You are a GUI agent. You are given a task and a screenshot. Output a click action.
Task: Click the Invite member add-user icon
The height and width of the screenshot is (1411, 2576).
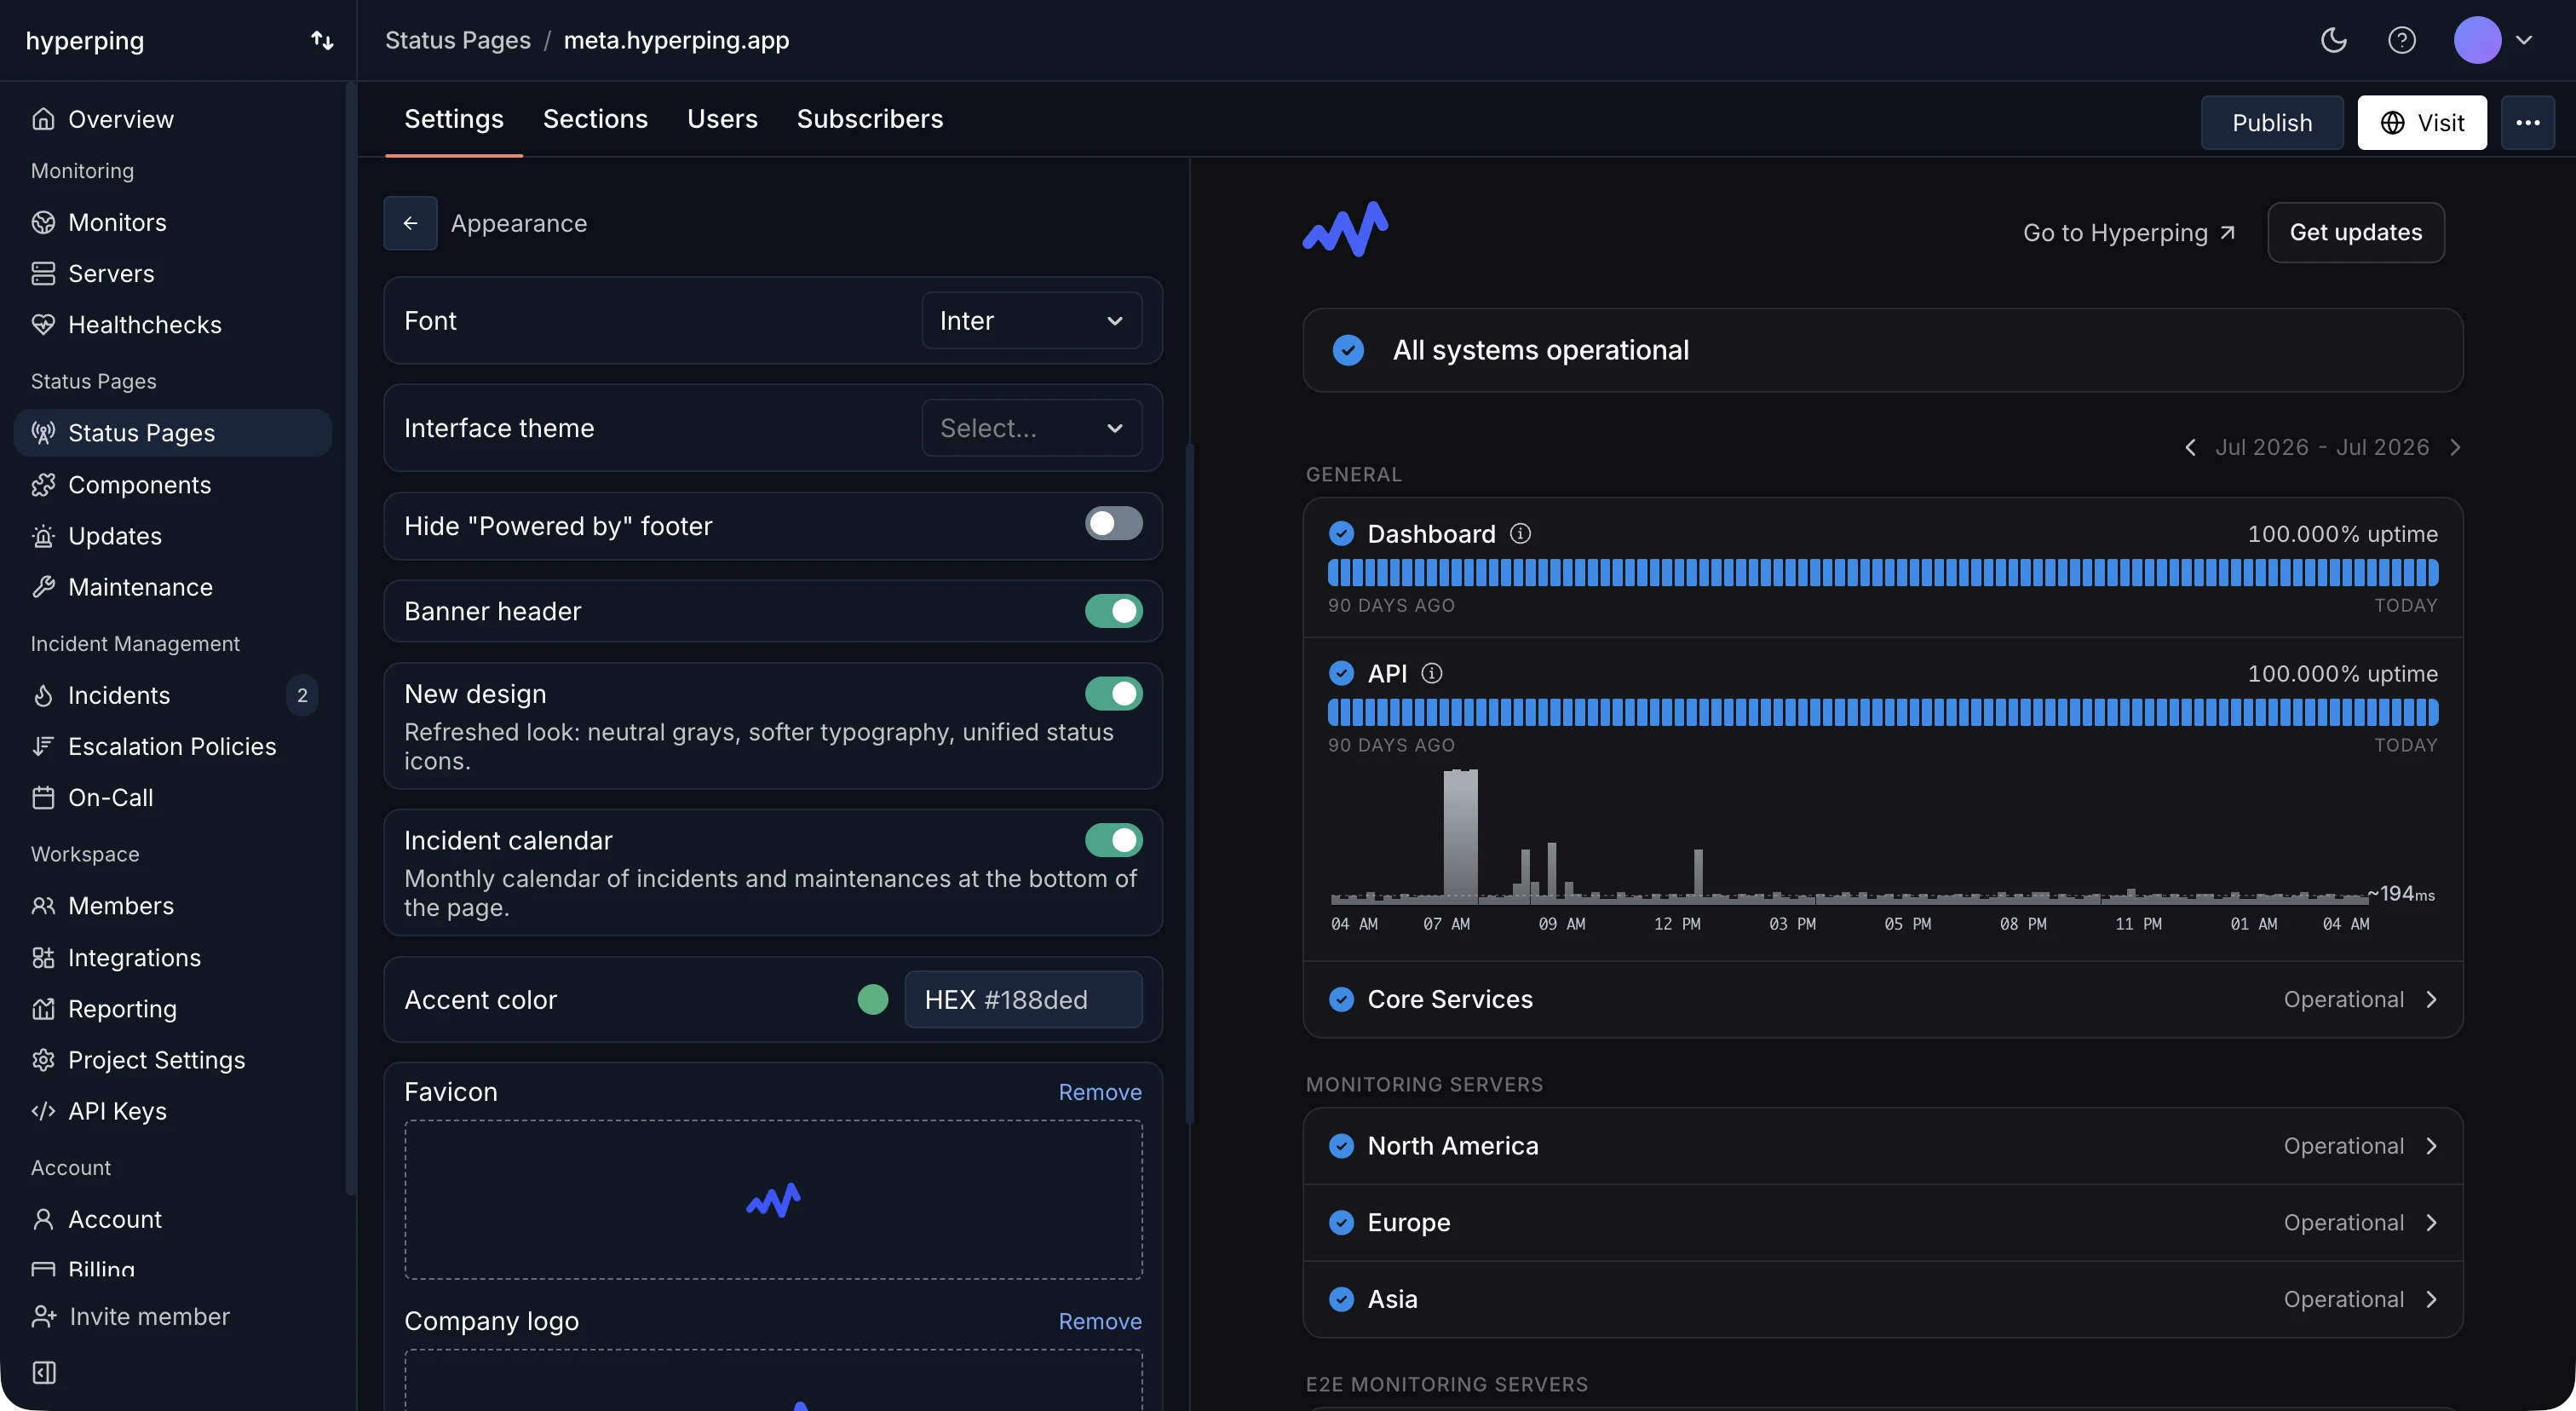pos(43,1316)
